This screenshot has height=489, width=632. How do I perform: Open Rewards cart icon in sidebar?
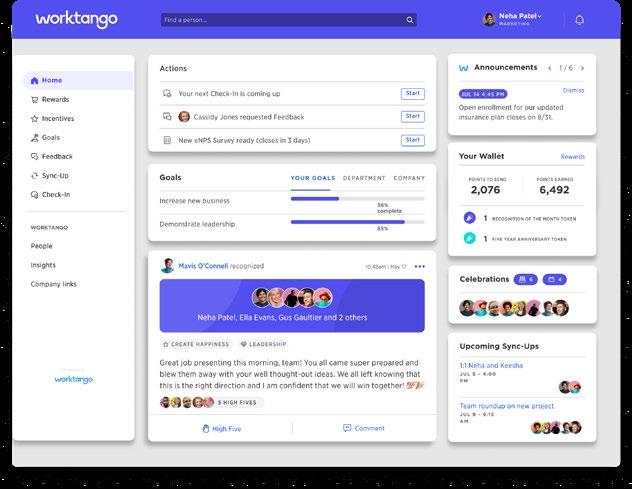pyautogui.click(x=35, y=99)
